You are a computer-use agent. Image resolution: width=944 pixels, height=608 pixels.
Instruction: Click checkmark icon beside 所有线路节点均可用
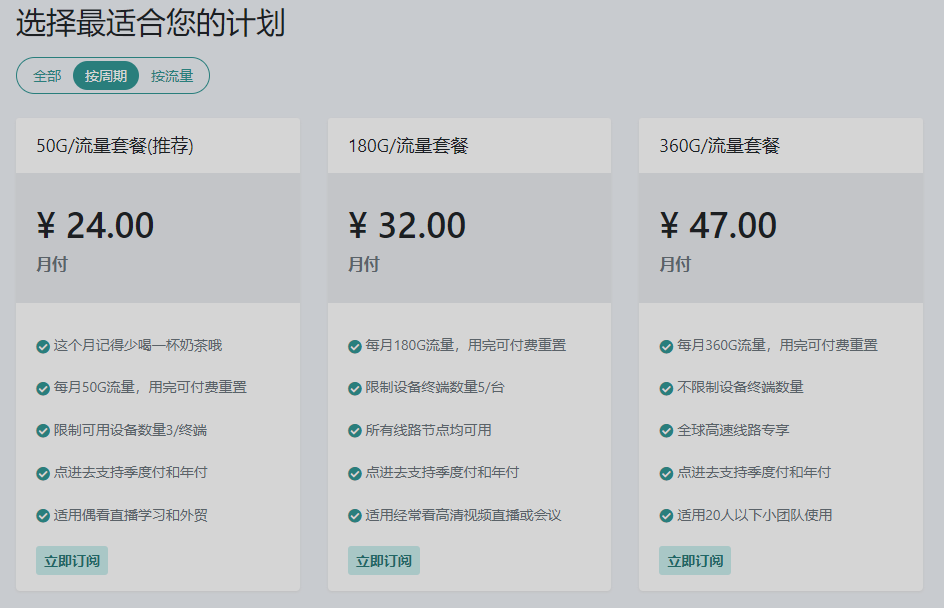355,431
